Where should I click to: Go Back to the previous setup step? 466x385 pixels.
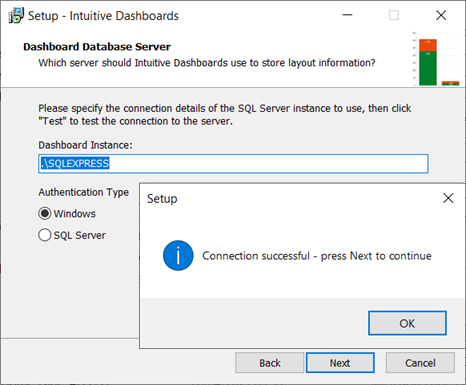point(269,363)
